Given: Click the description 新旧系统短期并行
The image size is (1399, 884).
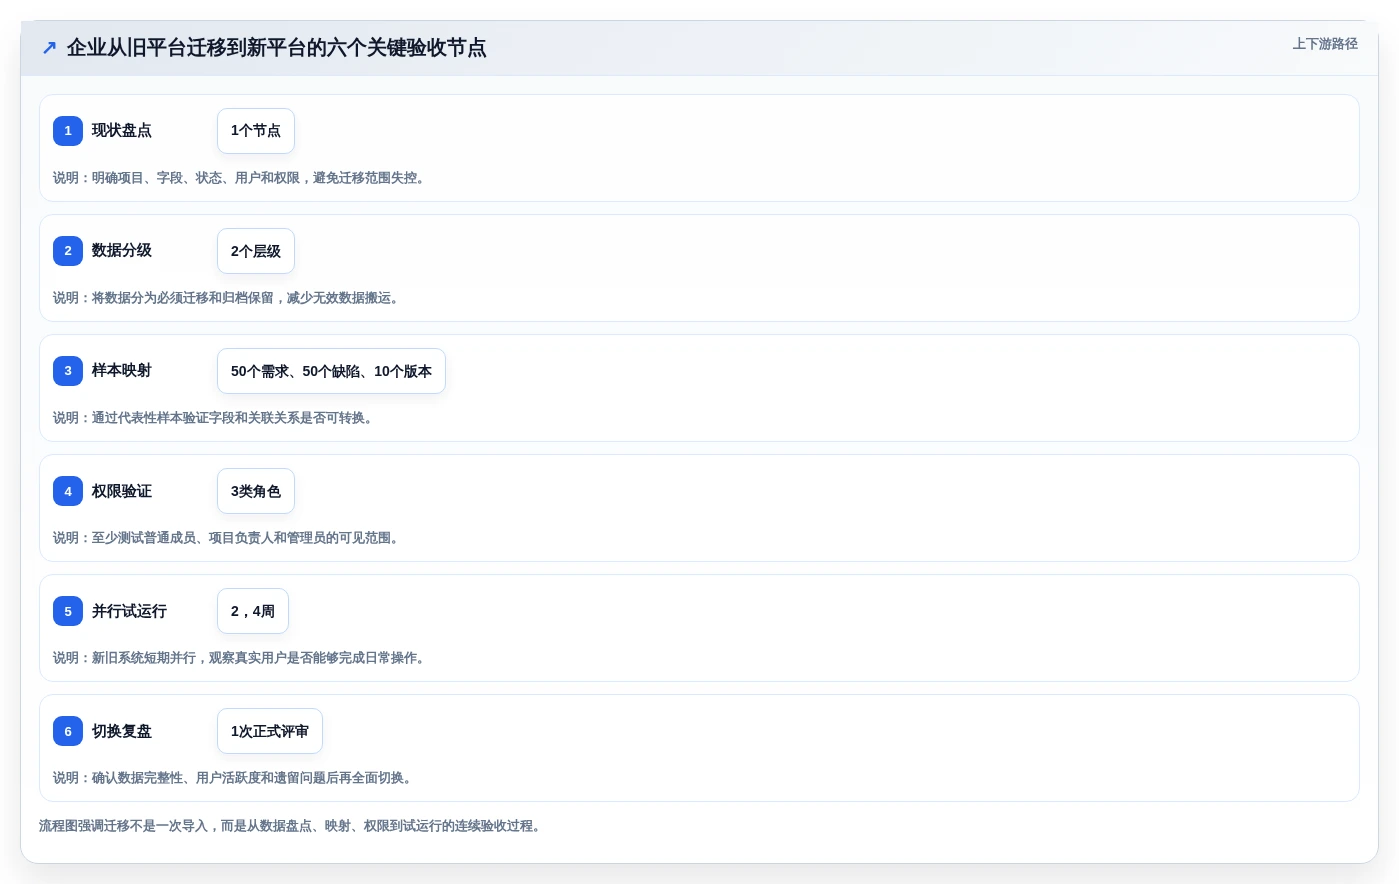Looking at the screenshot, I should (x=238, y=658).
